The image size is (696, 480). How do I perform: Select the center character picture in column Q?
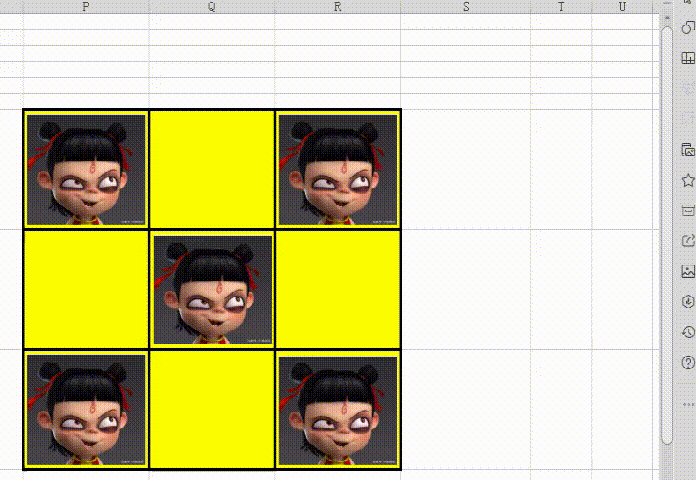tap(213, 290)
